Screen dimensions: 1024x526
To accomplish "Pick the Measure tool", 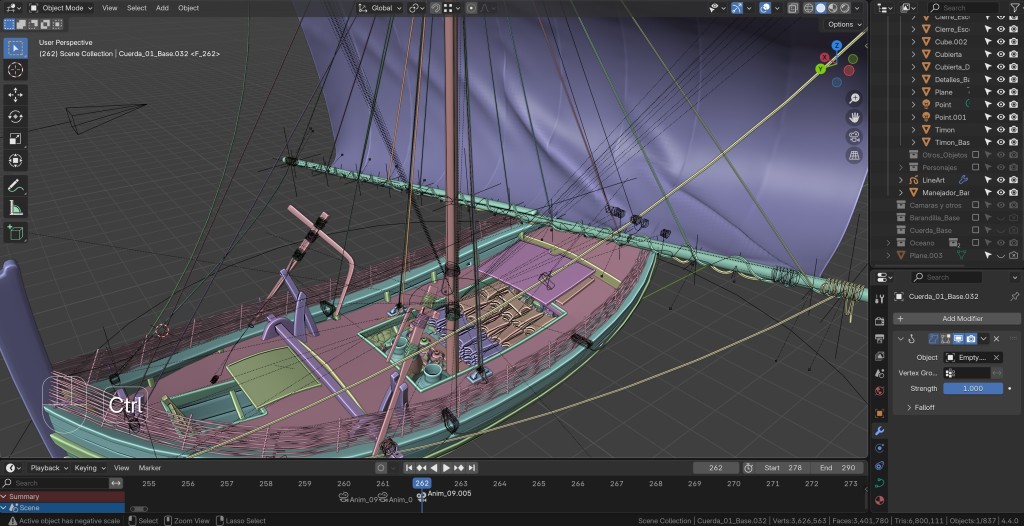I will [x=16, y=208].
